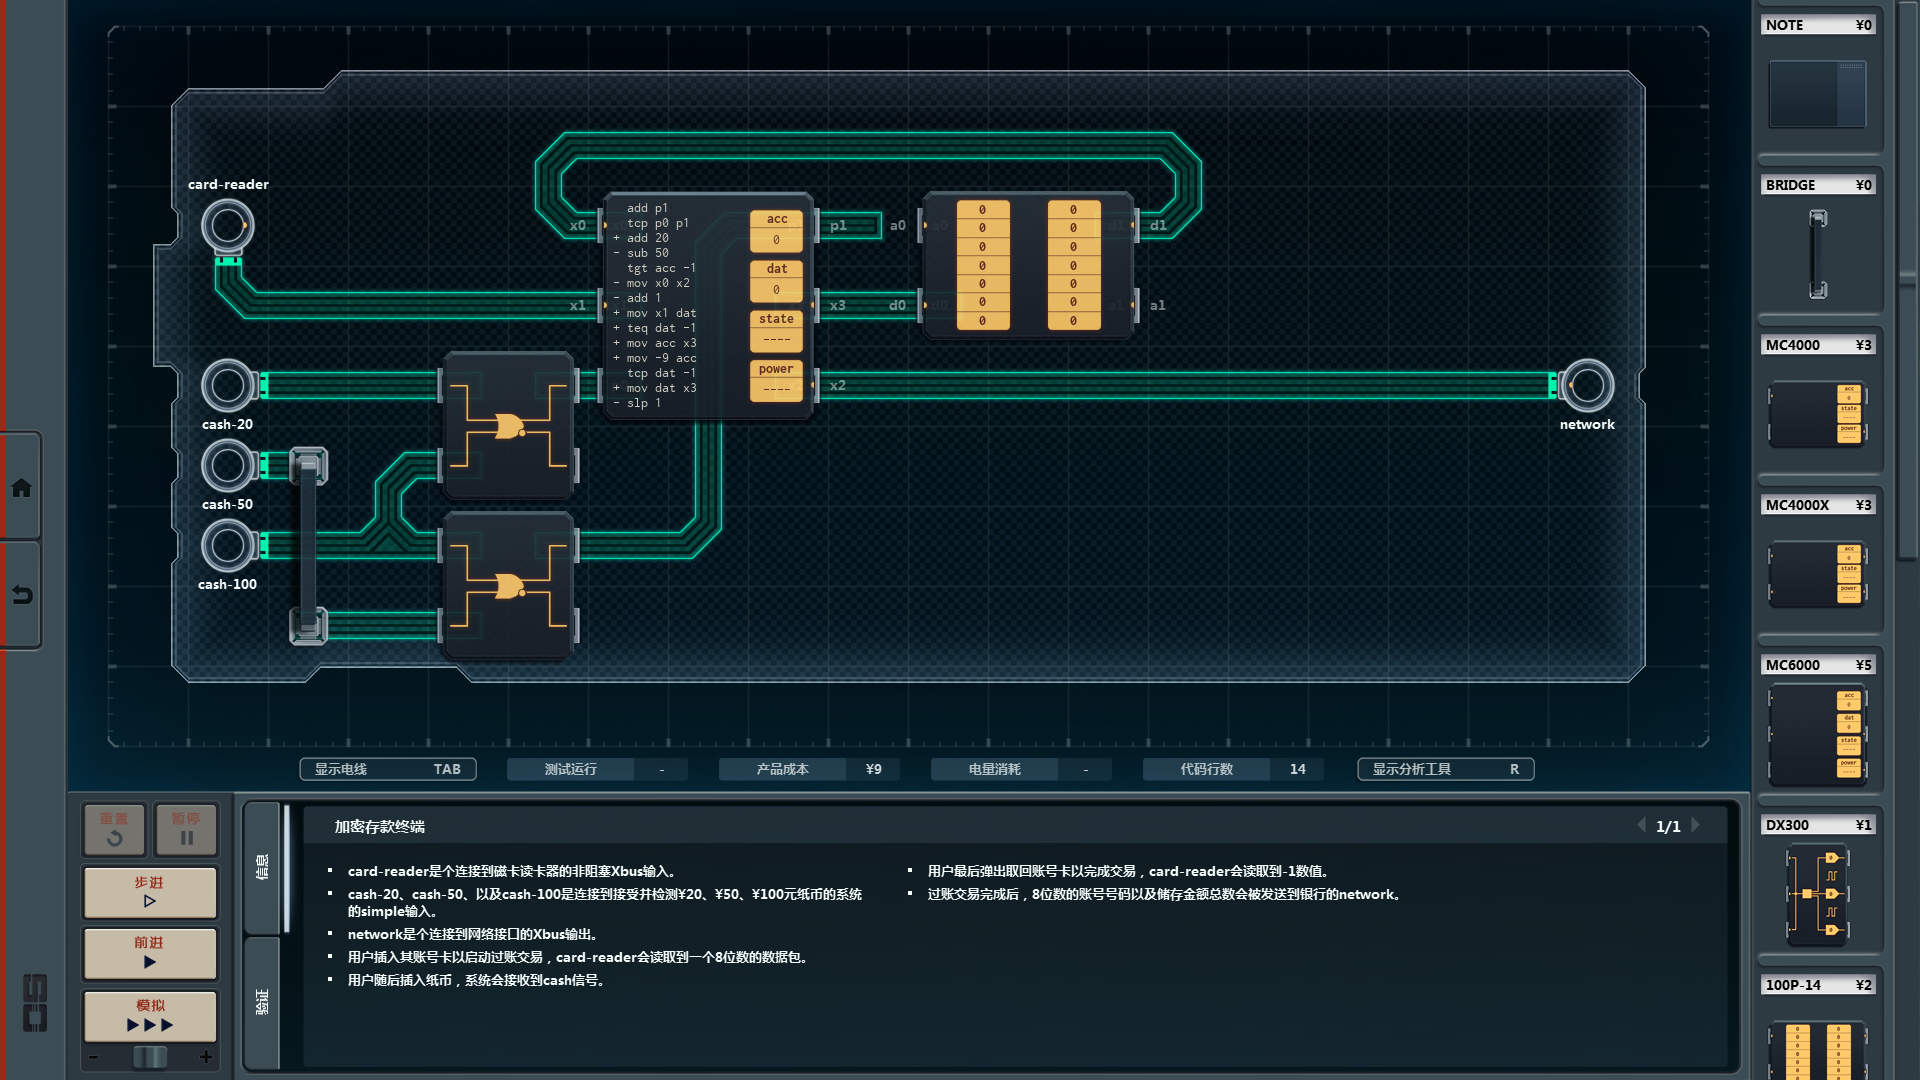1920x1080 pixels.
Task: Go to next info page arrow
Action: click(x=1696, y=825)
